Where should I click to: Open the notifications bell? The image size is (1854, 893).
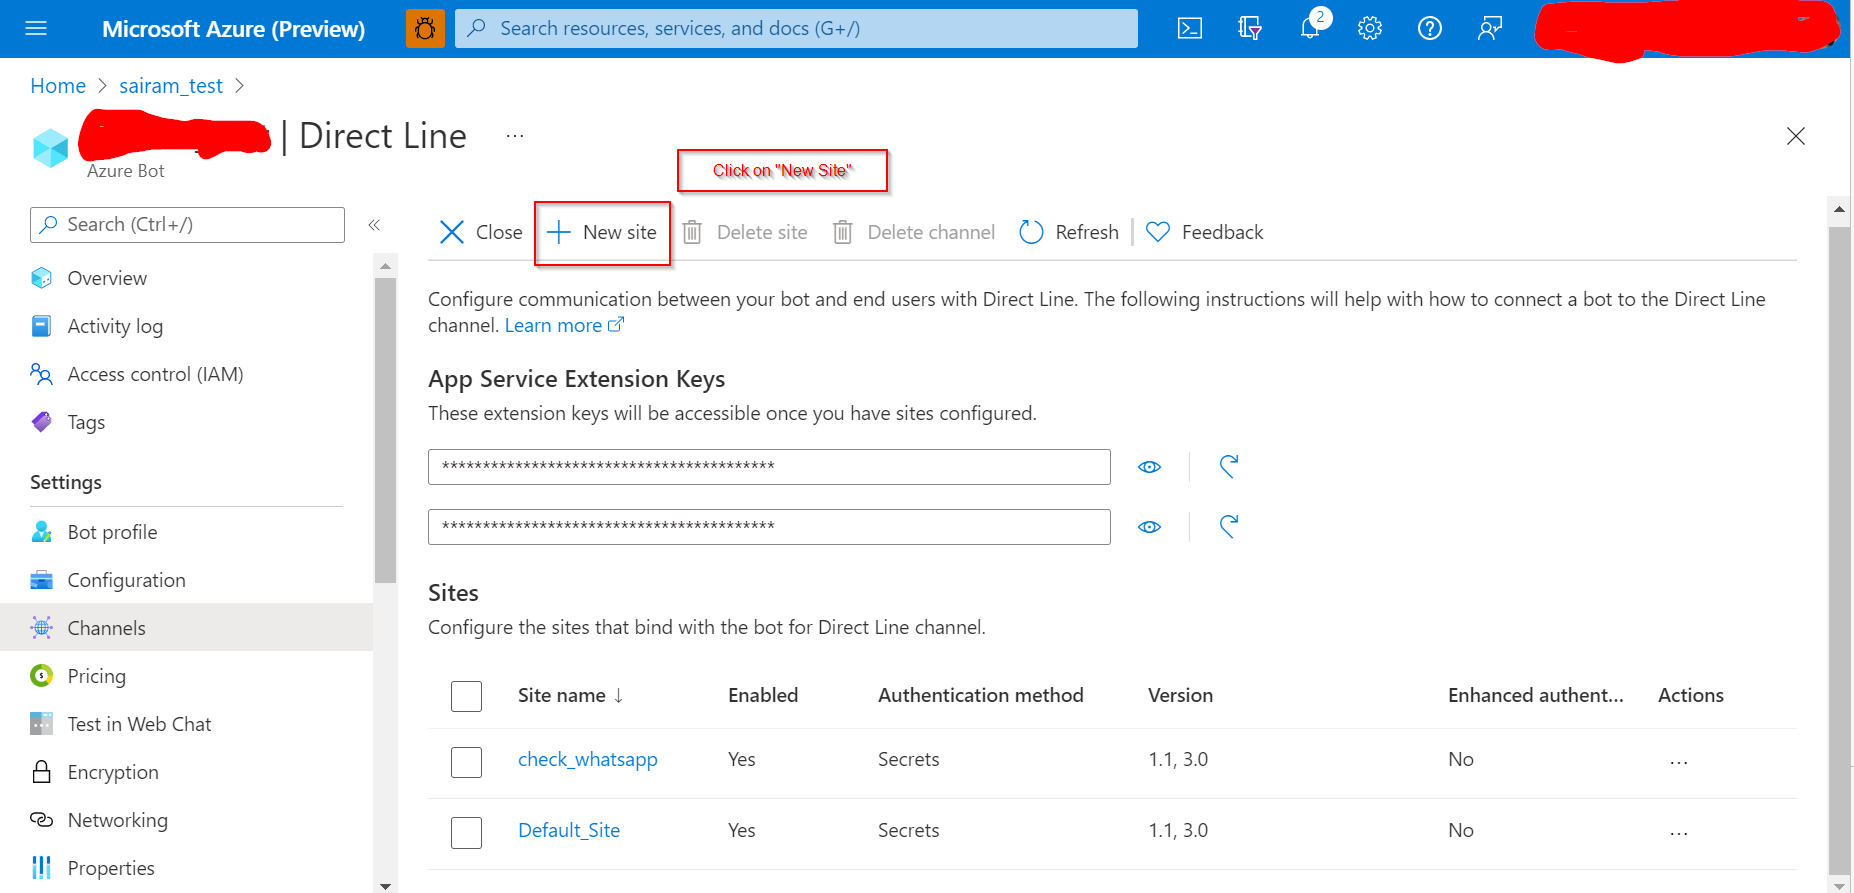point(1310,28)
